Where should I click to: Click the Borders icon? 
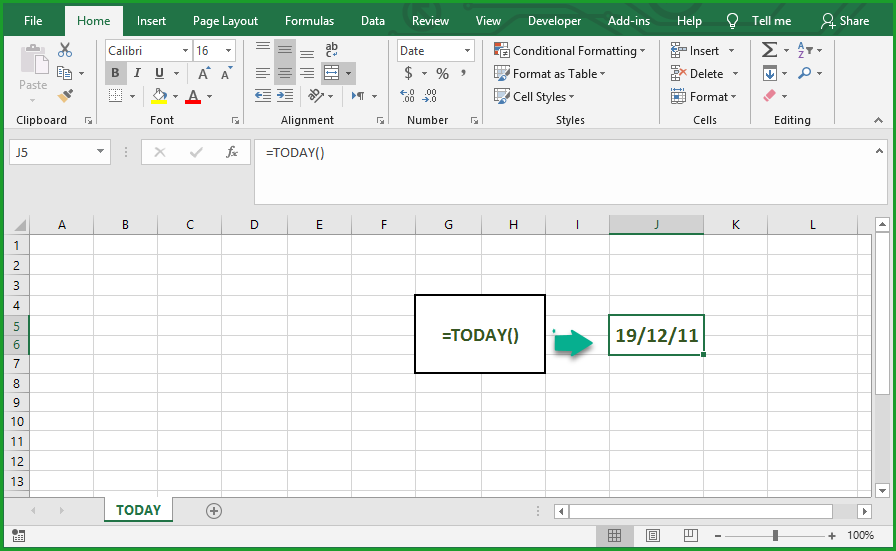[115, 96]
